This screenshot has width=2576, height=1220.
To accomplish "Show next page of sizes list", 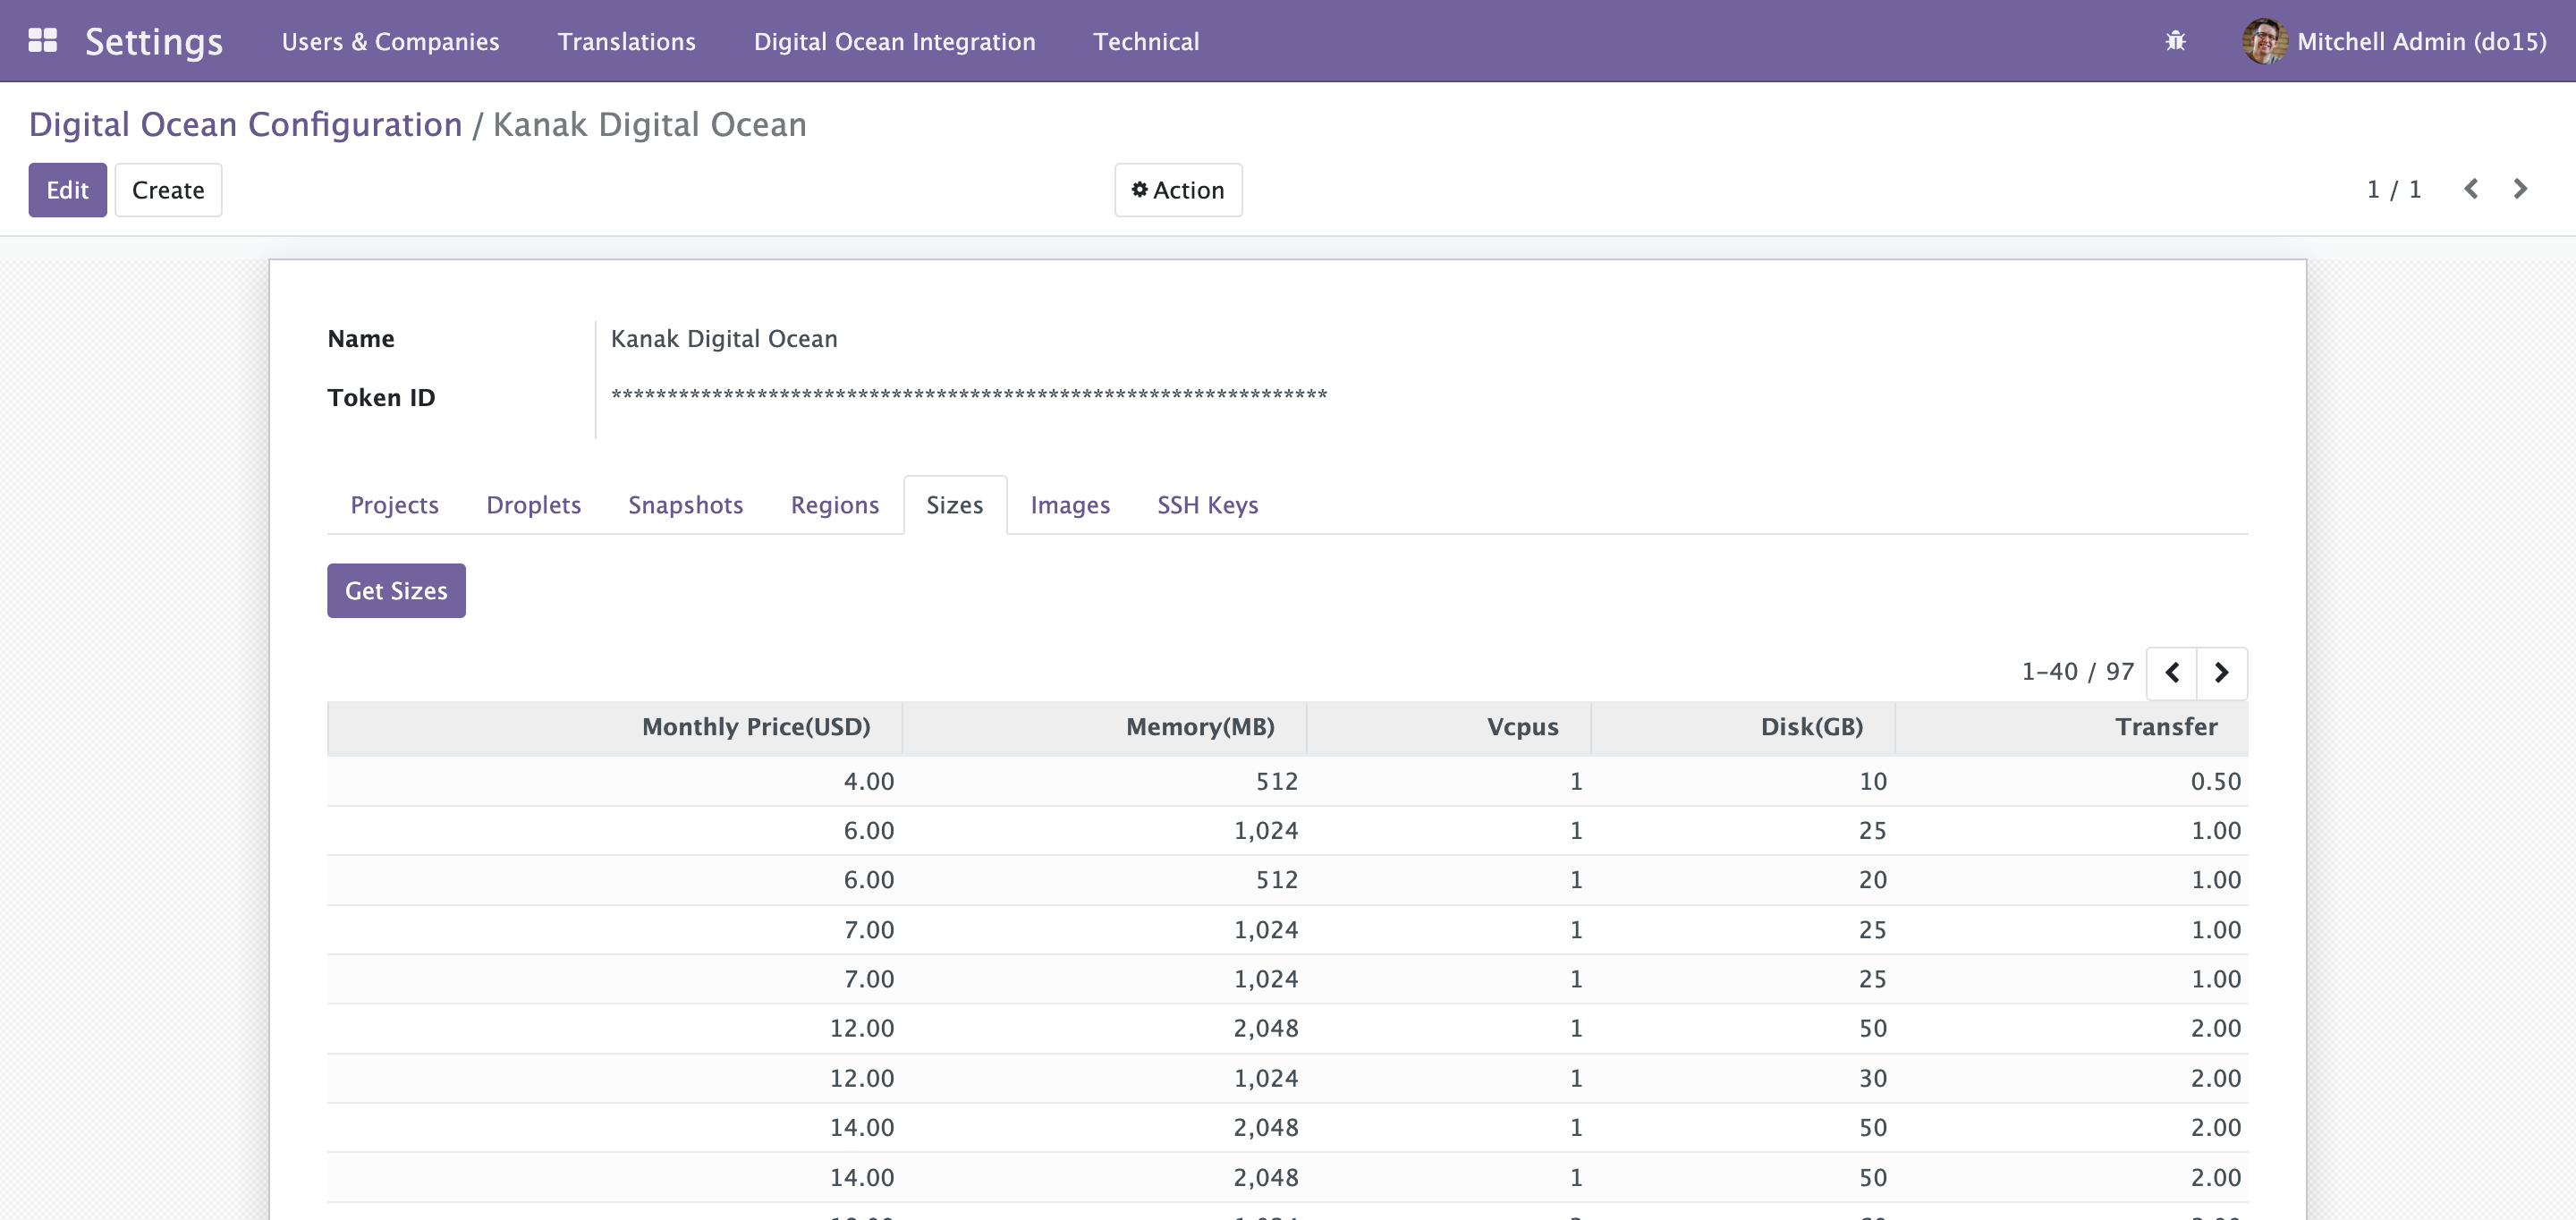I will click(x=2222, y=672).
